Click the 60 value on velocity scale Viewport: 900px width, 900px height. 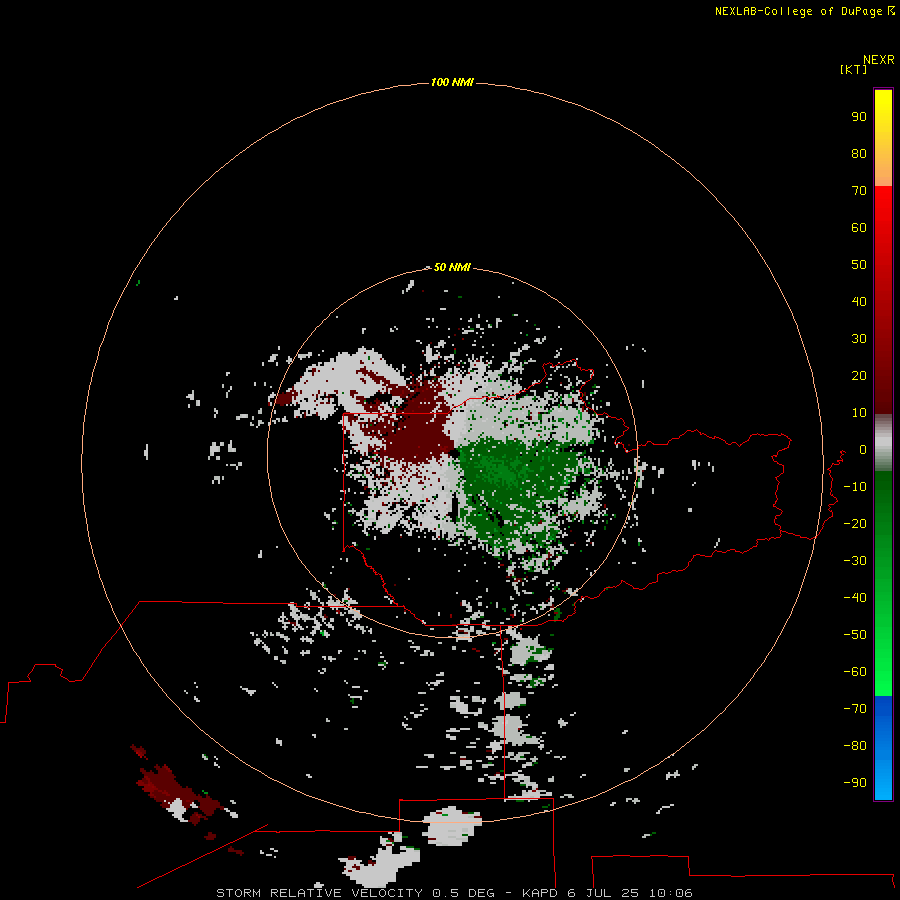[859, 228]
